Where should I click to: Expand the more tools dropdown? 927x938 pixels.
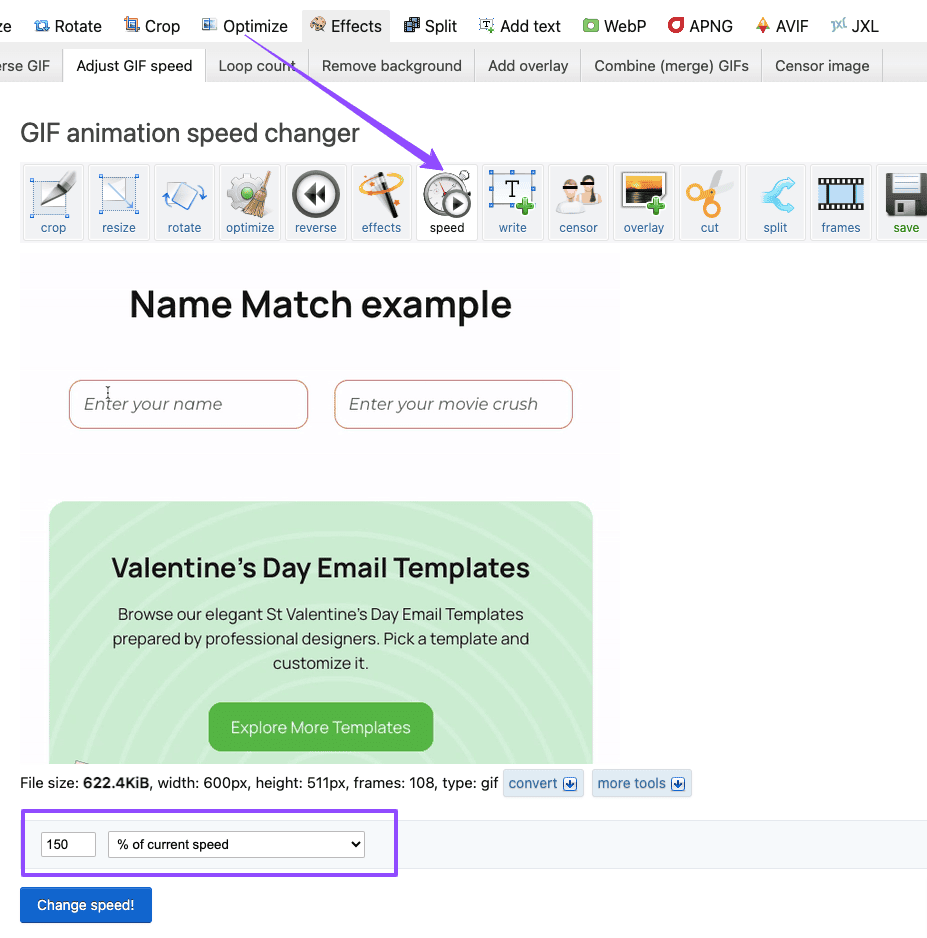click(x=641, y=783)
